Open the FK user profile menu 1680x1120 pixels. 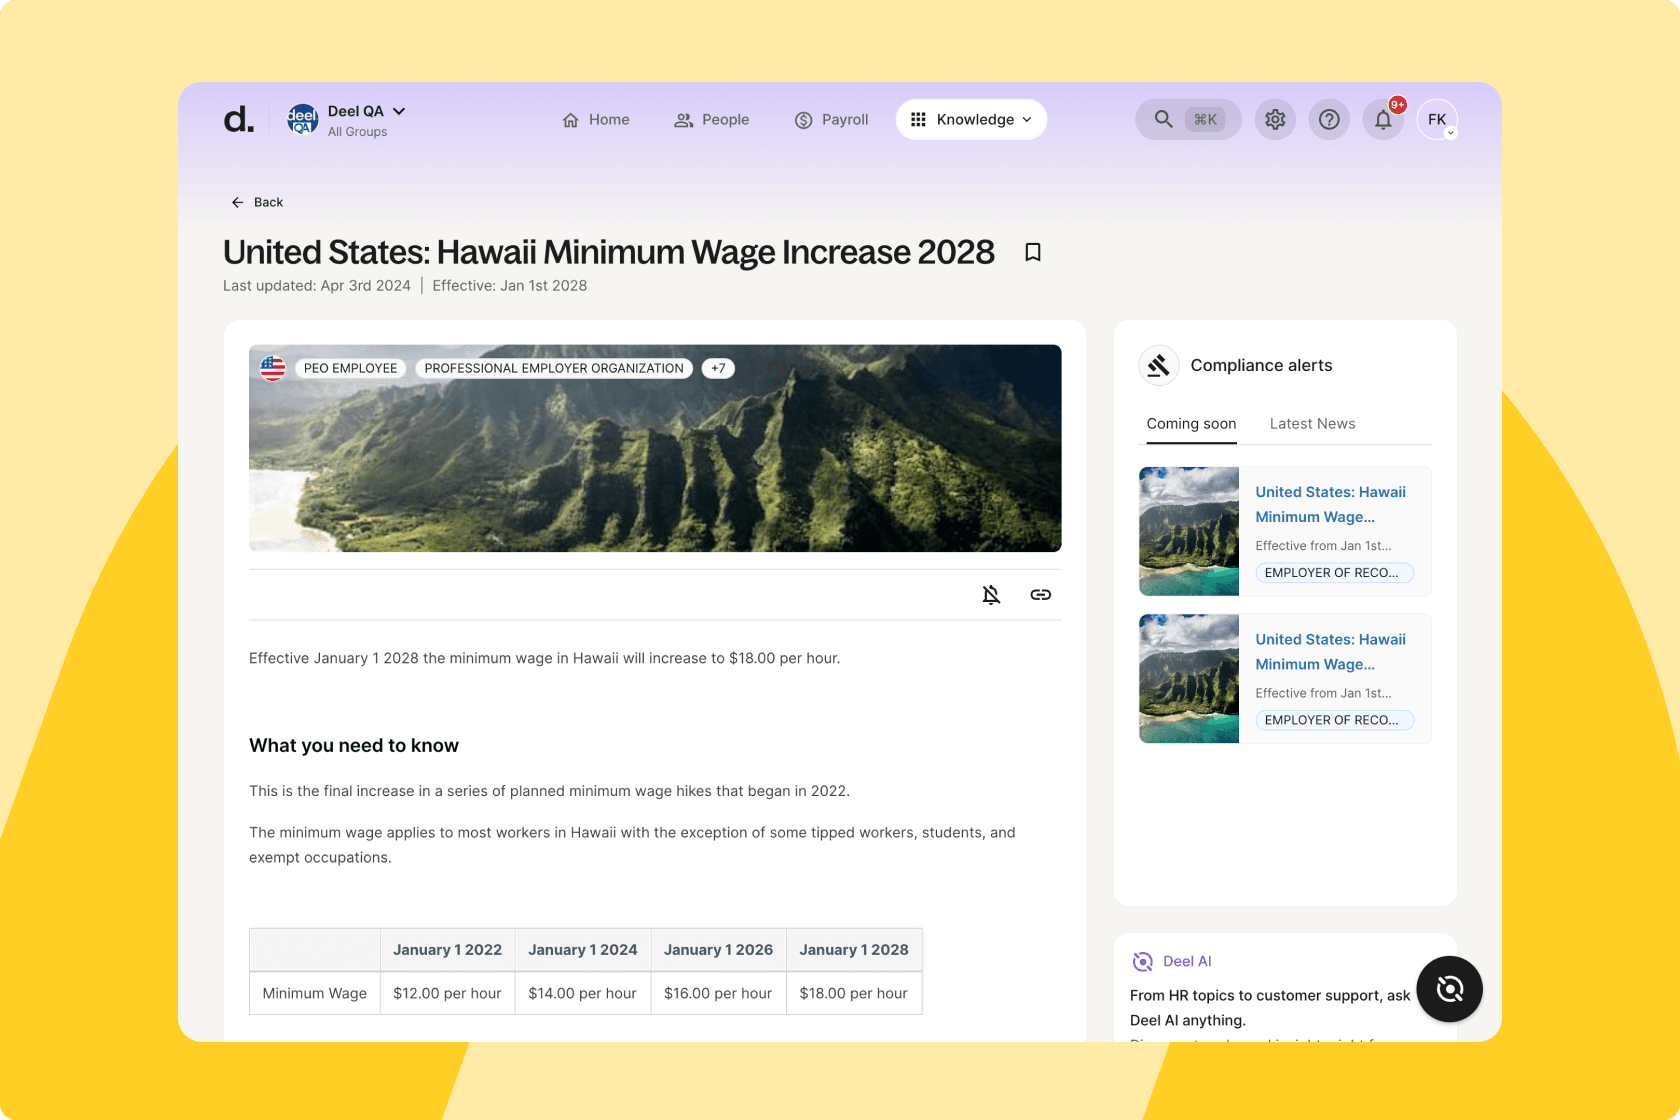tap(1437, 120)
